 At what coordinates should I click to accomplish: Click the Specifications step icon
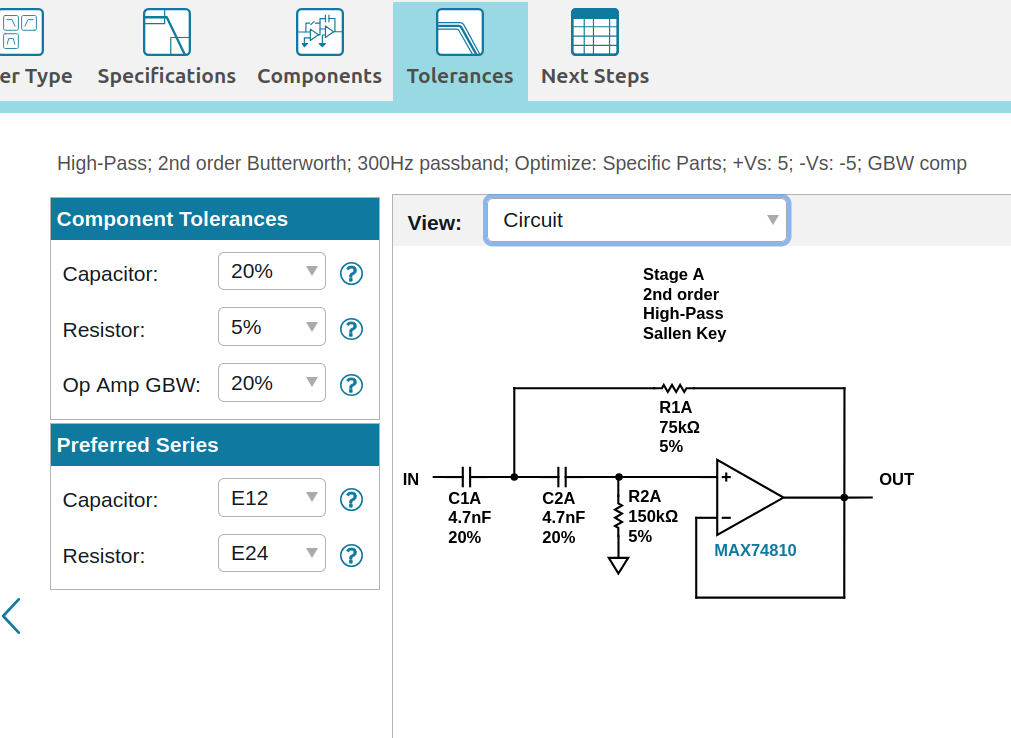tap(166, 32)
